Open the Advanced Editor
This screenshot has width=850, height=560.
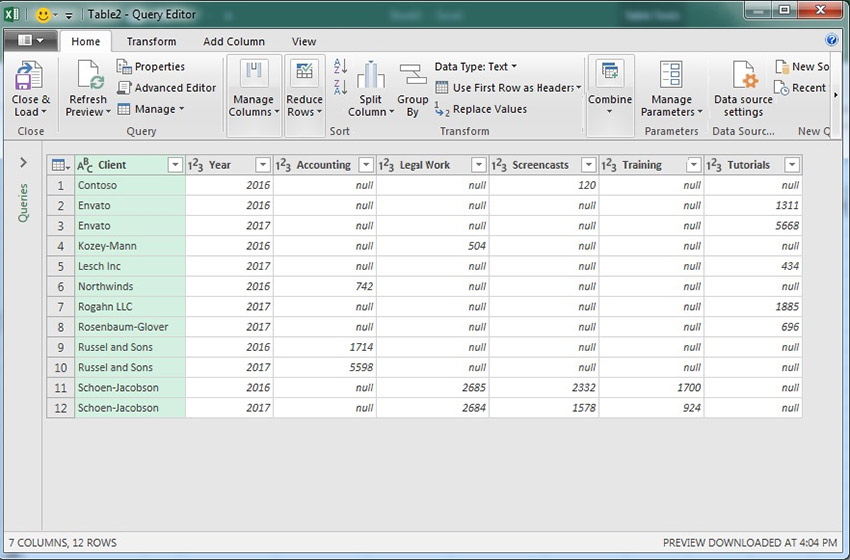(x=166, y=88)
